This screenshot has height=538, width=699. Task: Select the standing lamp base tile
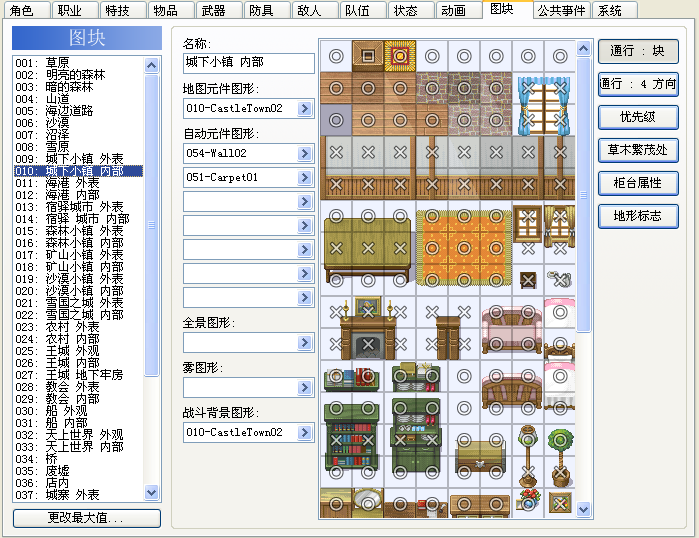(528, 472)
